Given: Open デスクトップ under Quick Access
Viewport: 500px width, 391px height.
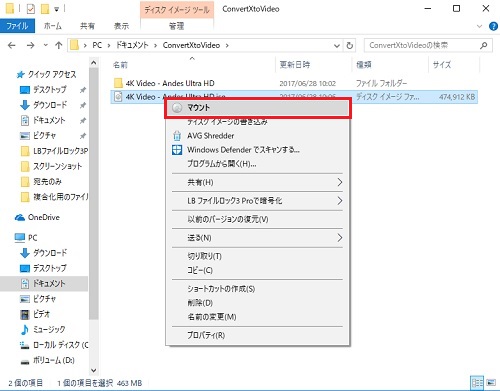Looking at the screenshot, I should click(x=49, y=90).
